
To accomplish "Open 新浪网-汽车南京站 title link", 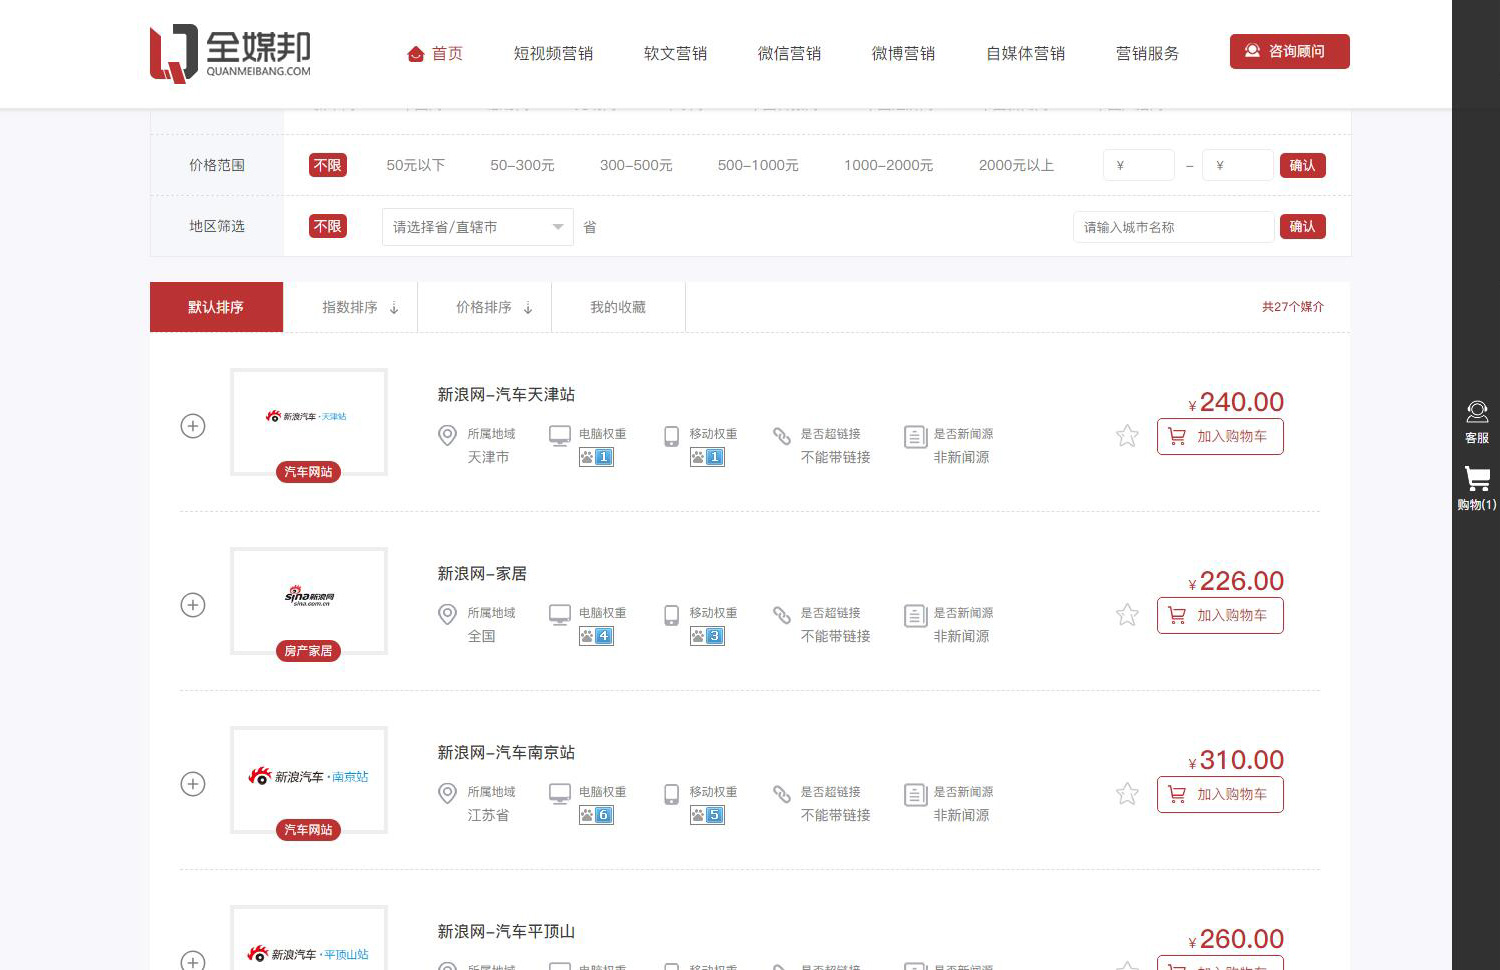I will coord(506,753).
